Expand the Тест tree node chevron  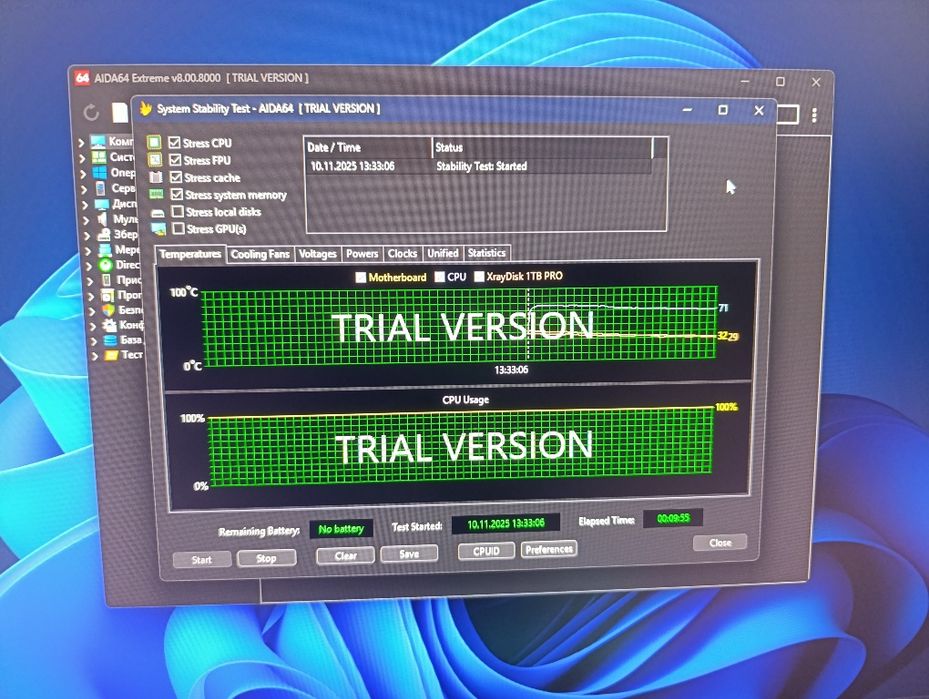pos(95,356)
